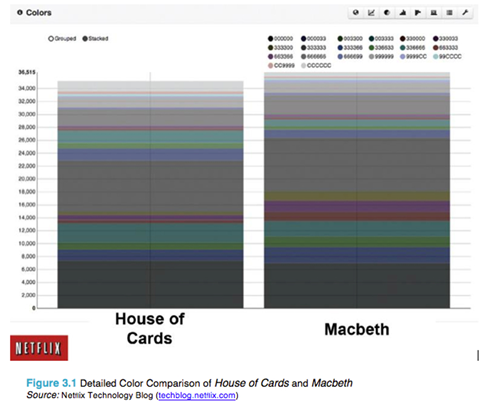The height and width of the screenshot is (407, 480).
Task: Open the techblog.netflix.com link
Action: click(x=197, y=395)
